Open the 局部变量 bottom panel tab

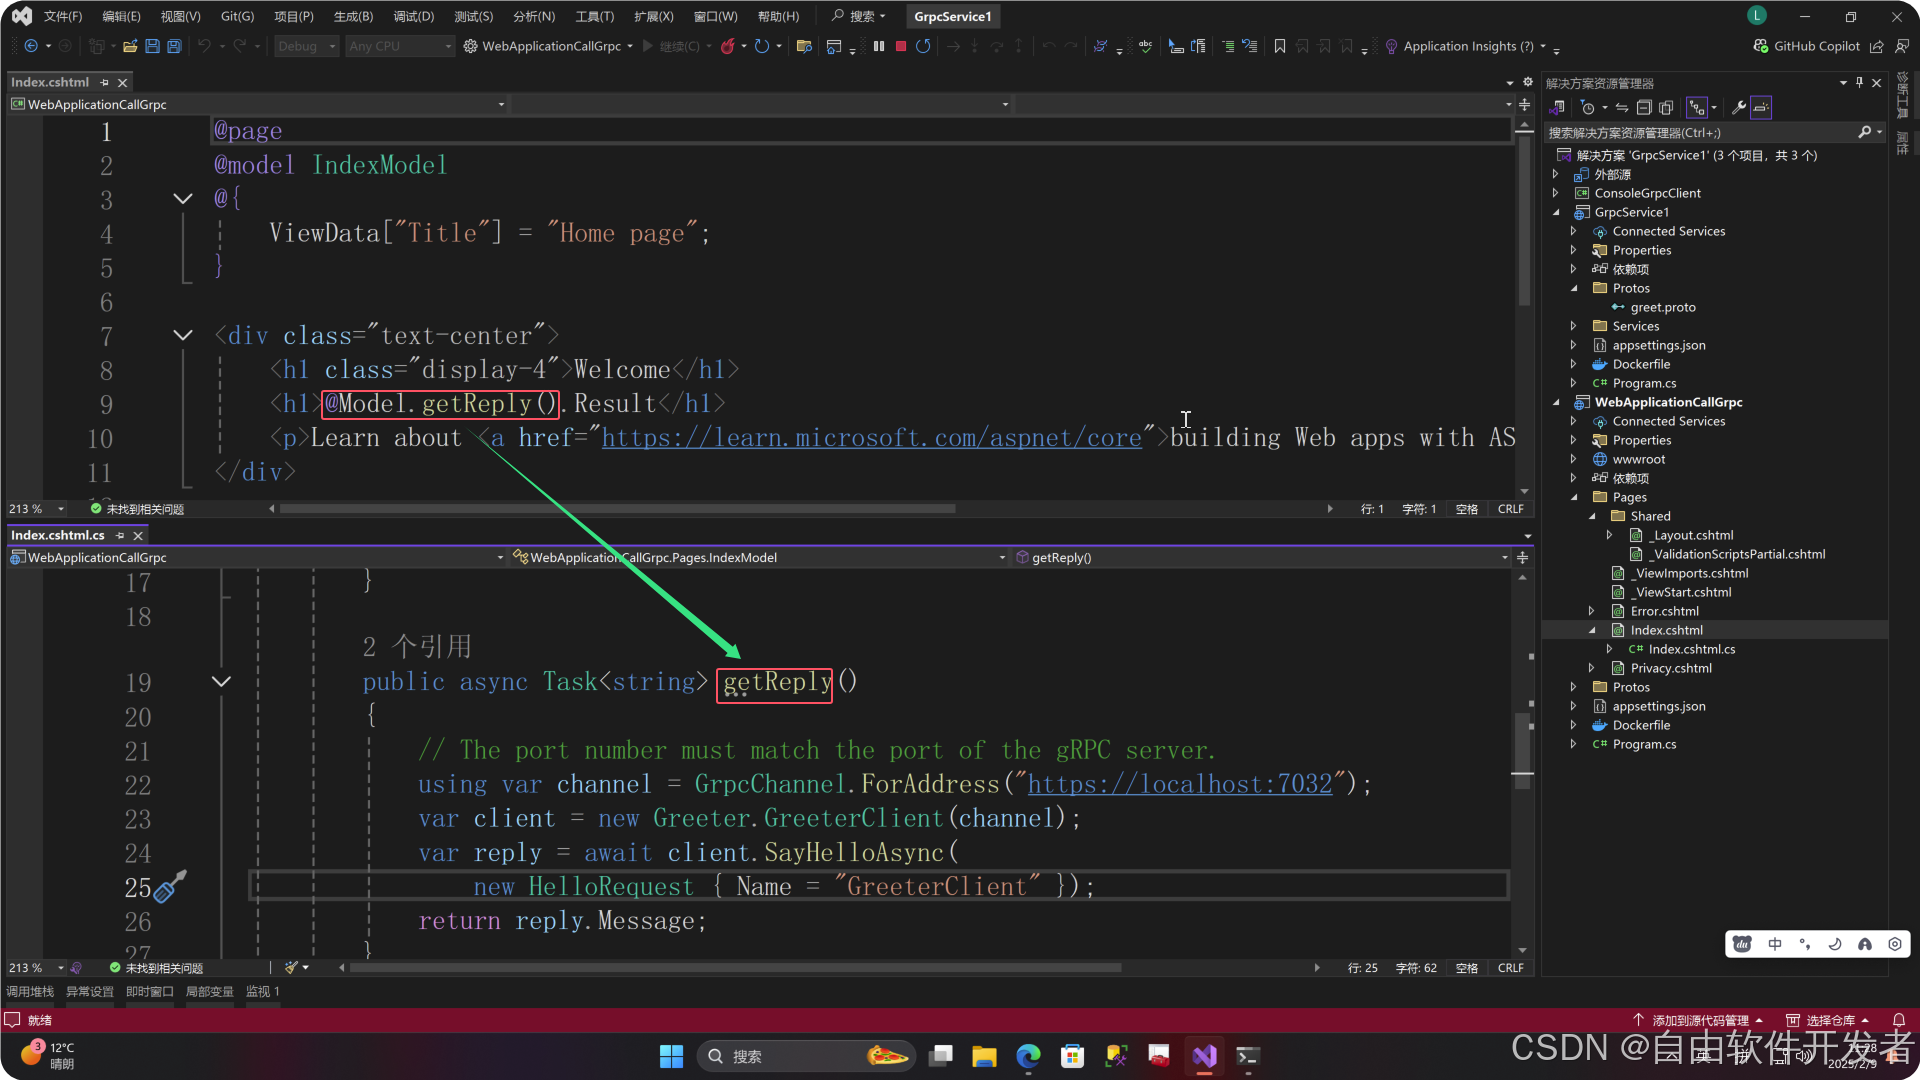coord(209,992)
